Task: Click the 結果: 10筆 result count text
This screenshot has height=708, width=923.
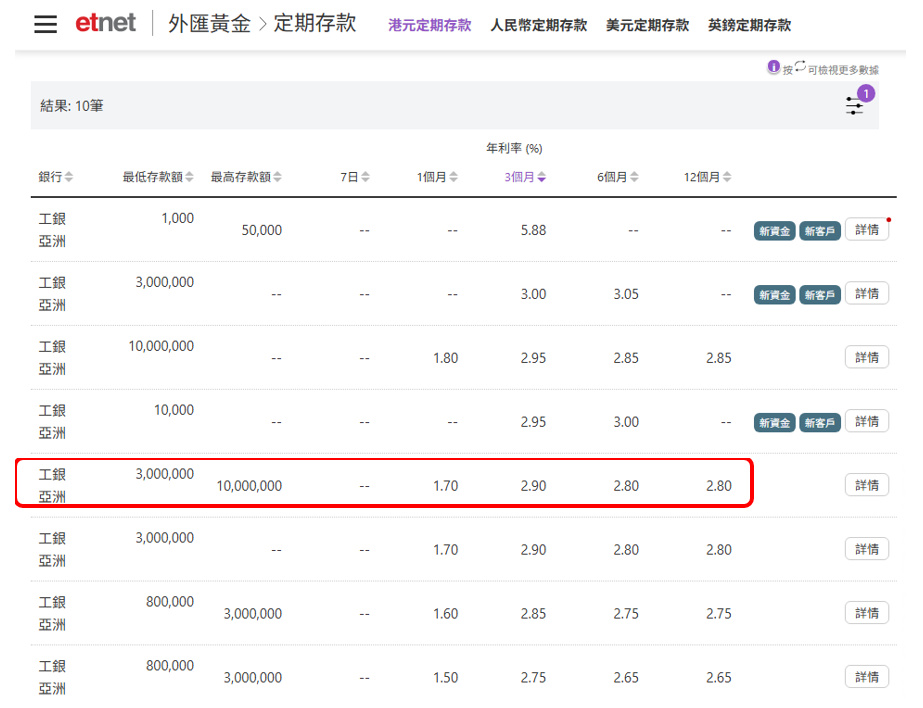Action: pos(72,106)
